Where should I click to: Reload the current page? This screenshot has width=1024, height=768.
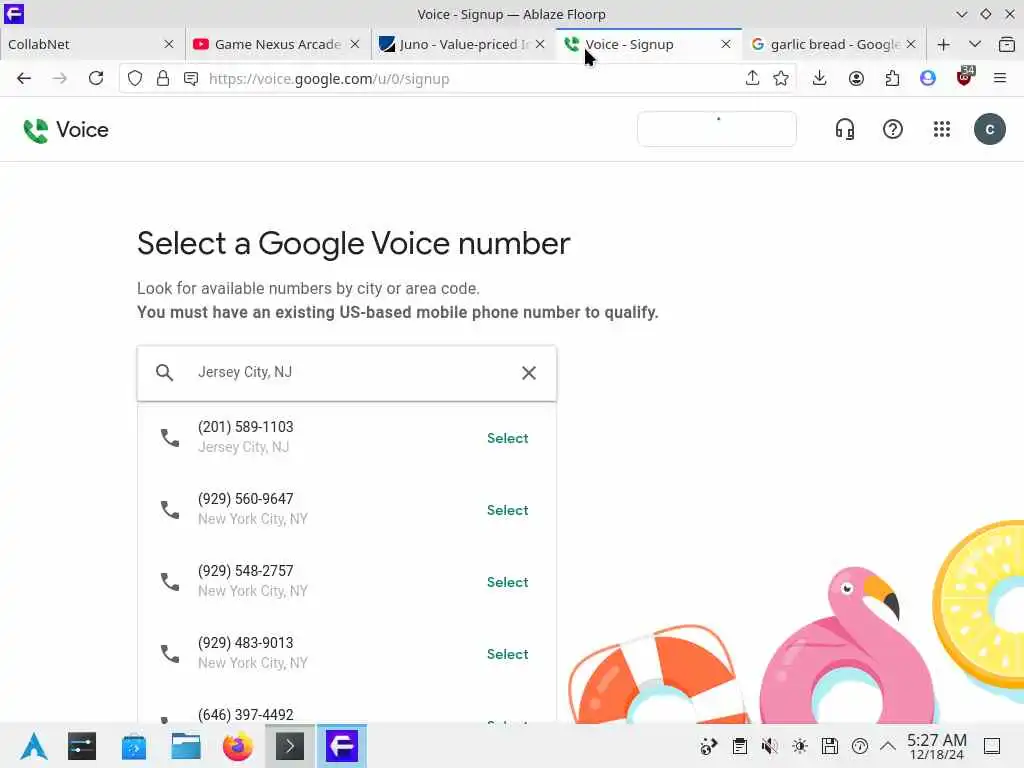coord(96,78)
